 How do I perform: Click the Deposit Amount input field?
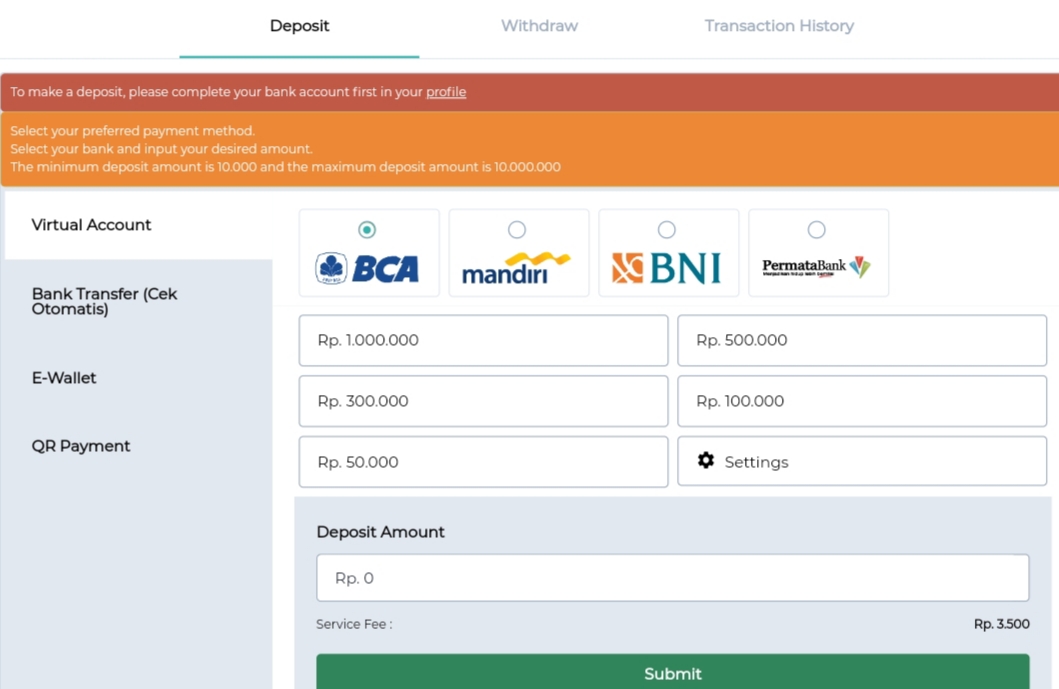pyautogui.click(x=673, y=578)
